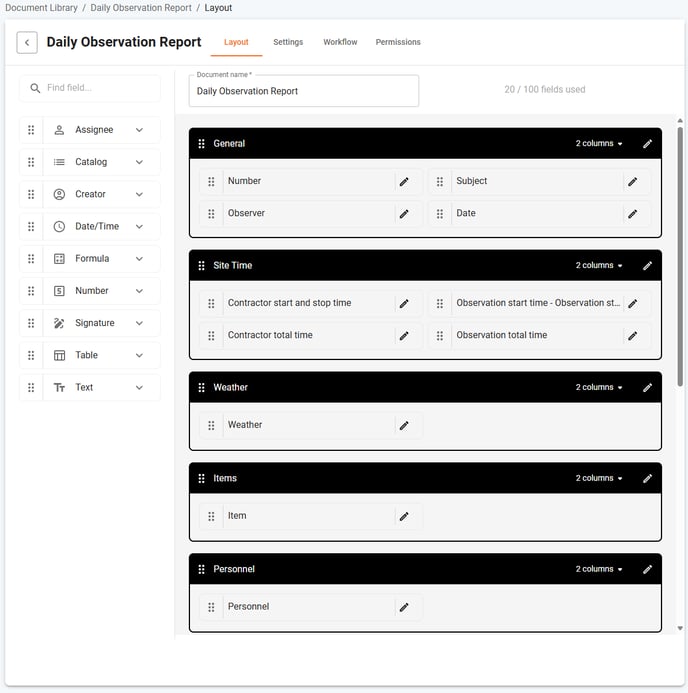Screen dimensions: 688x693
Task: Switch to the Settings tab
Action: pyautogui.click(x=288, y=42)
